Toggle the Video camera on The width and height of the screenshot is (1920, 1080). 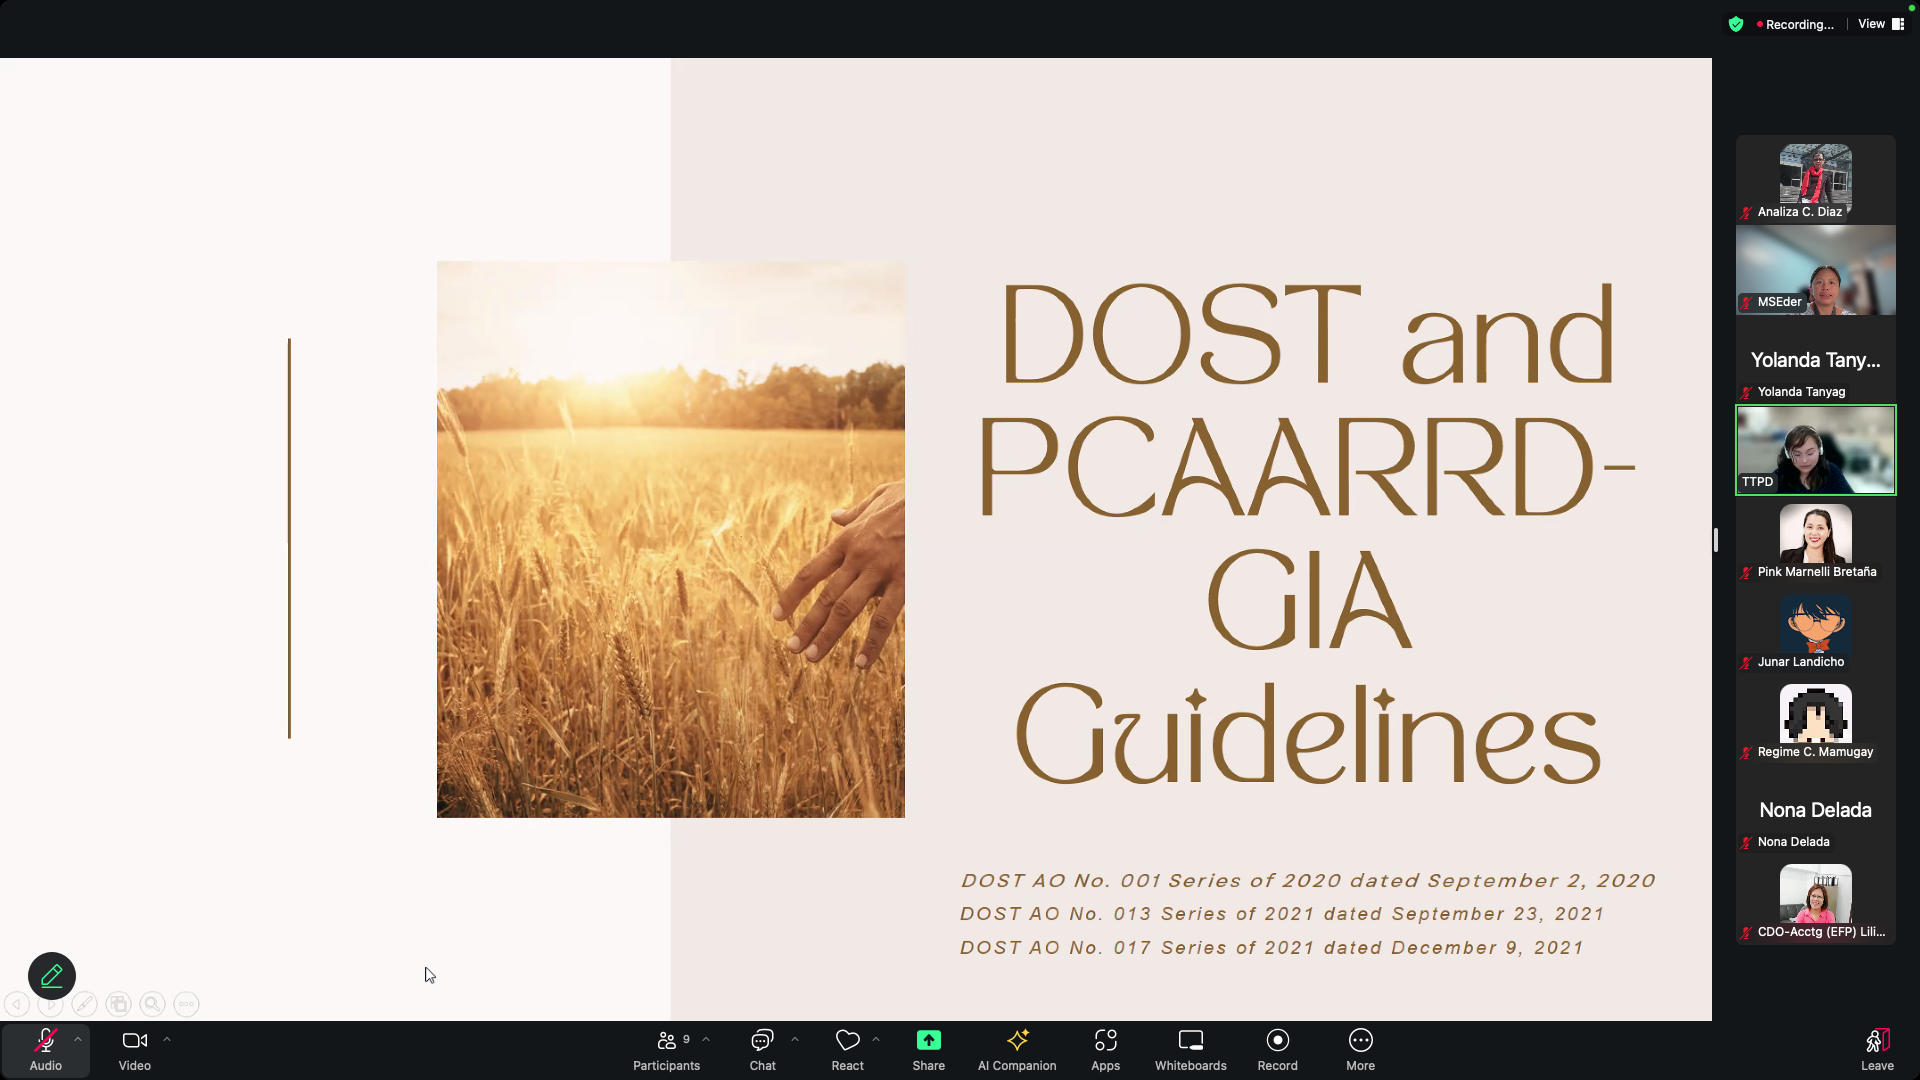pyautogui.click(x=134, y=1049)
